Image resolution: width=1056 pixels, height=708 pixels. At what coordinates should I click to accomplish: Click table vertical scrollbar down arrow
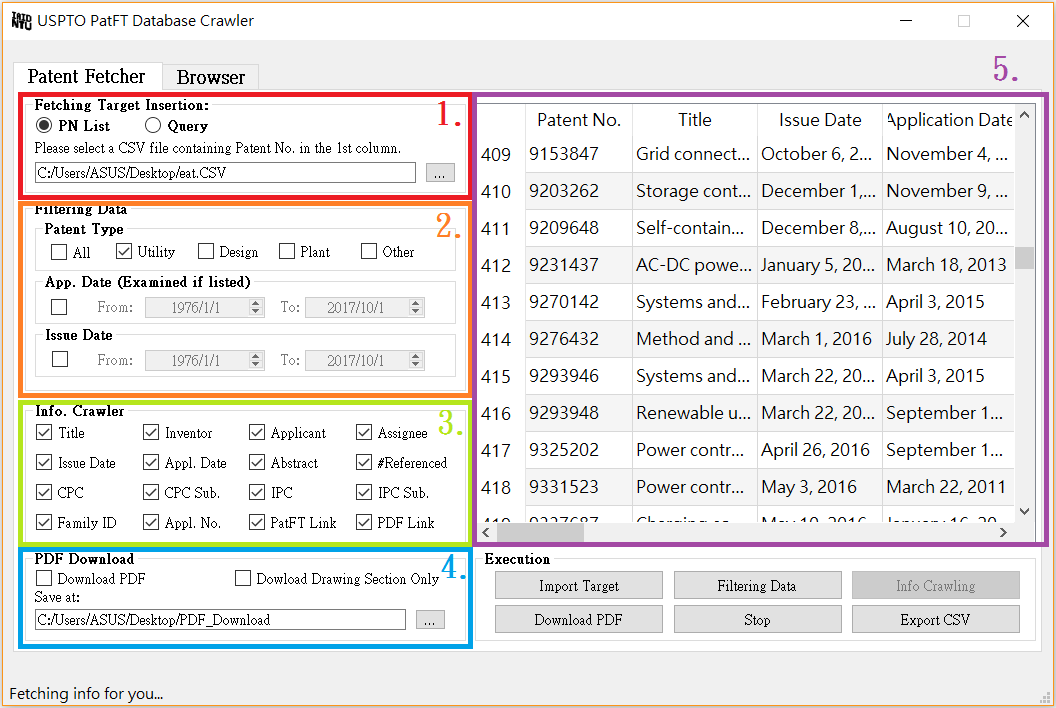point(1024,511)
